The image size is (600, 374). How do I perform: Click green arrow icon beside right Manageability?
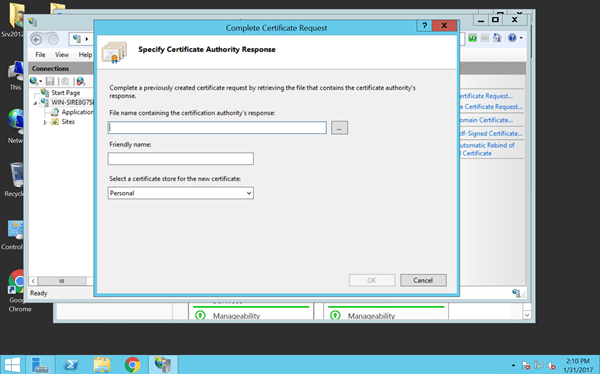click(335, 315)
